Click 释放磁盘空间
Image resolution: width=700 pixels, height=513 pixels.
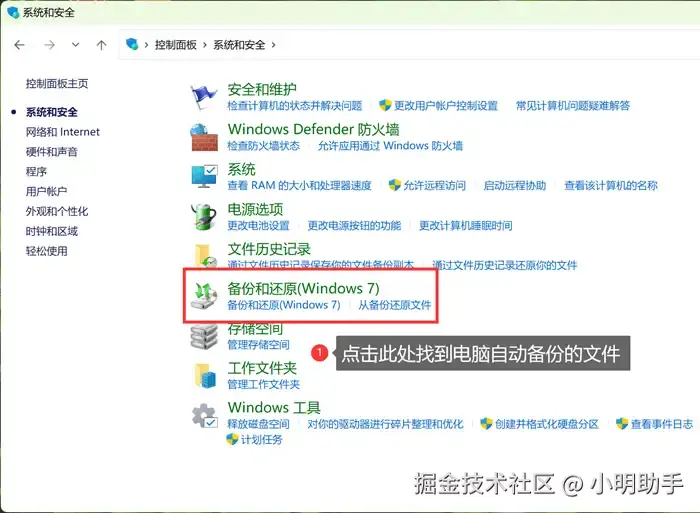coord(258,424)
